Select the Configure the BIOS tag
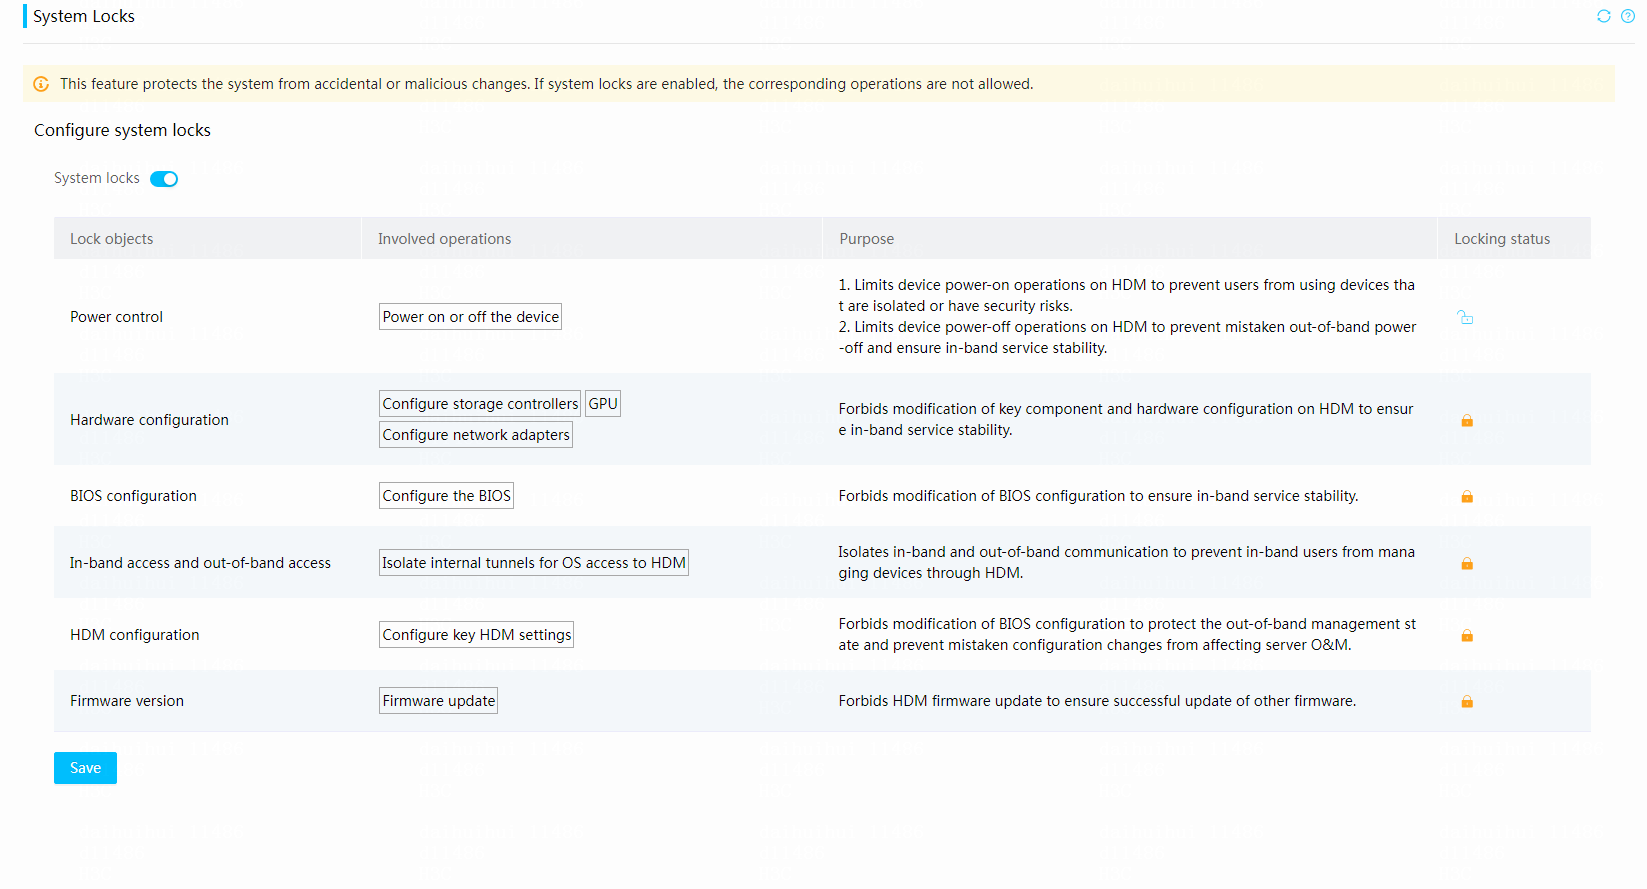1647x889 pixels. (446, 496)
